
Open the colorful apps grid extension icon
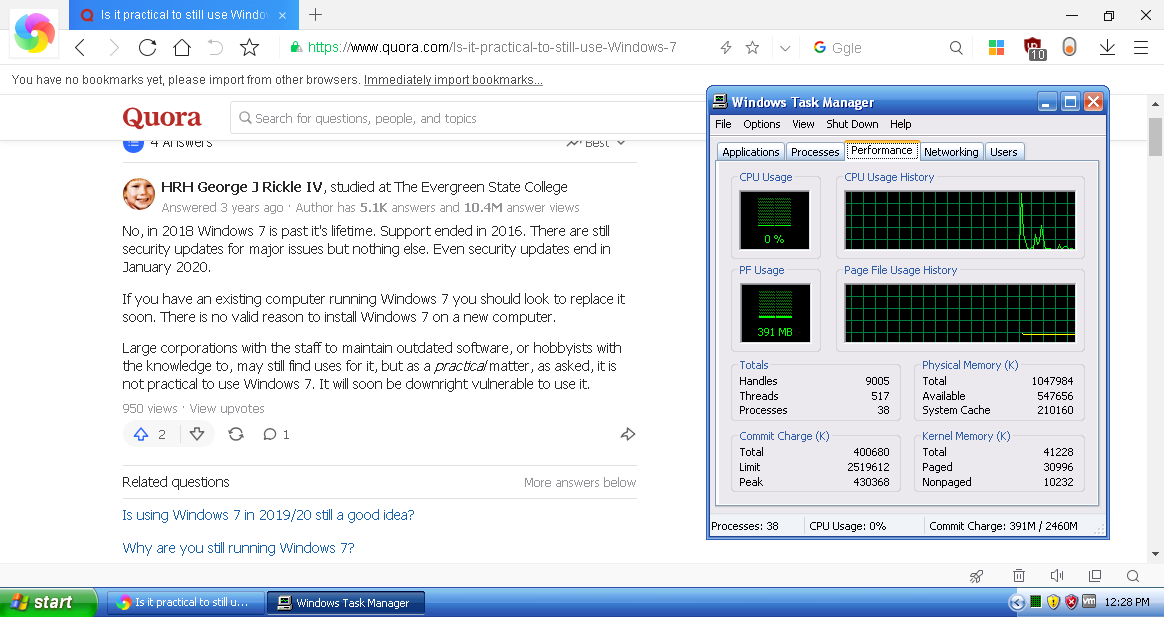(x=996, y=48)
